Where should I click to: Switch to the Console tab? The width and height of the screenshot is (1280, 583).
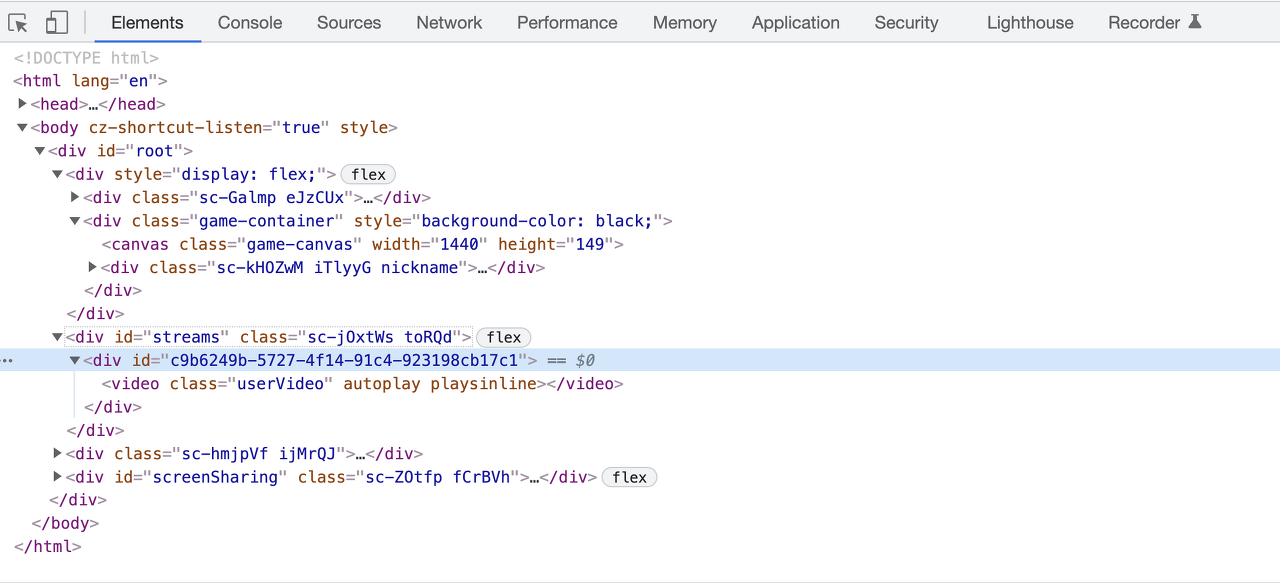[250, 22]
